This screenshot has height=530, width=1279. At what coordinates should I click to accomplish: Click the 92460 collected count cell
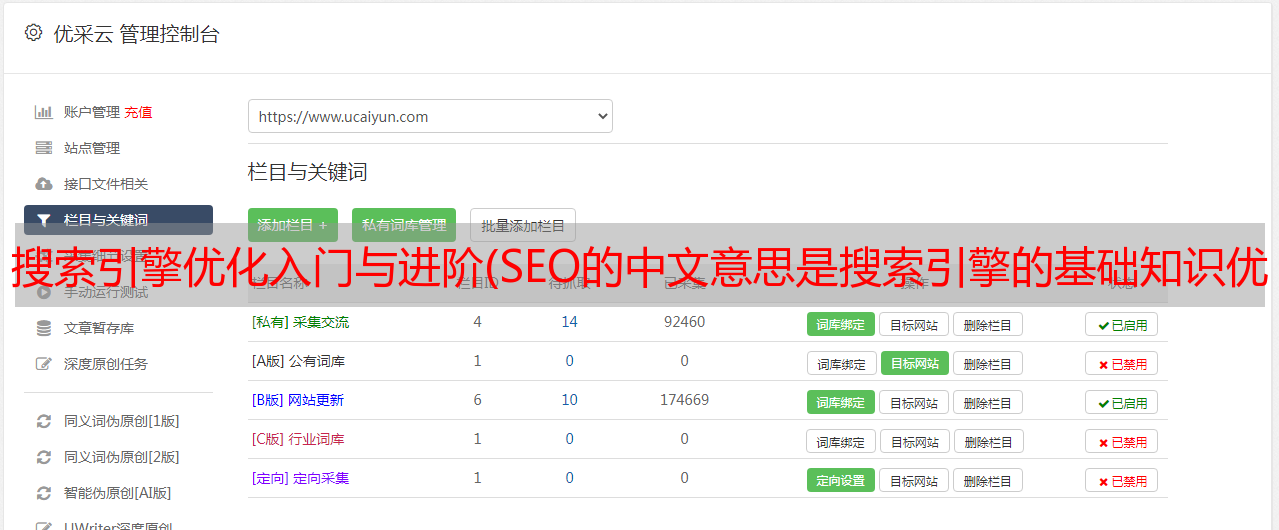click(x=684, y=322)
